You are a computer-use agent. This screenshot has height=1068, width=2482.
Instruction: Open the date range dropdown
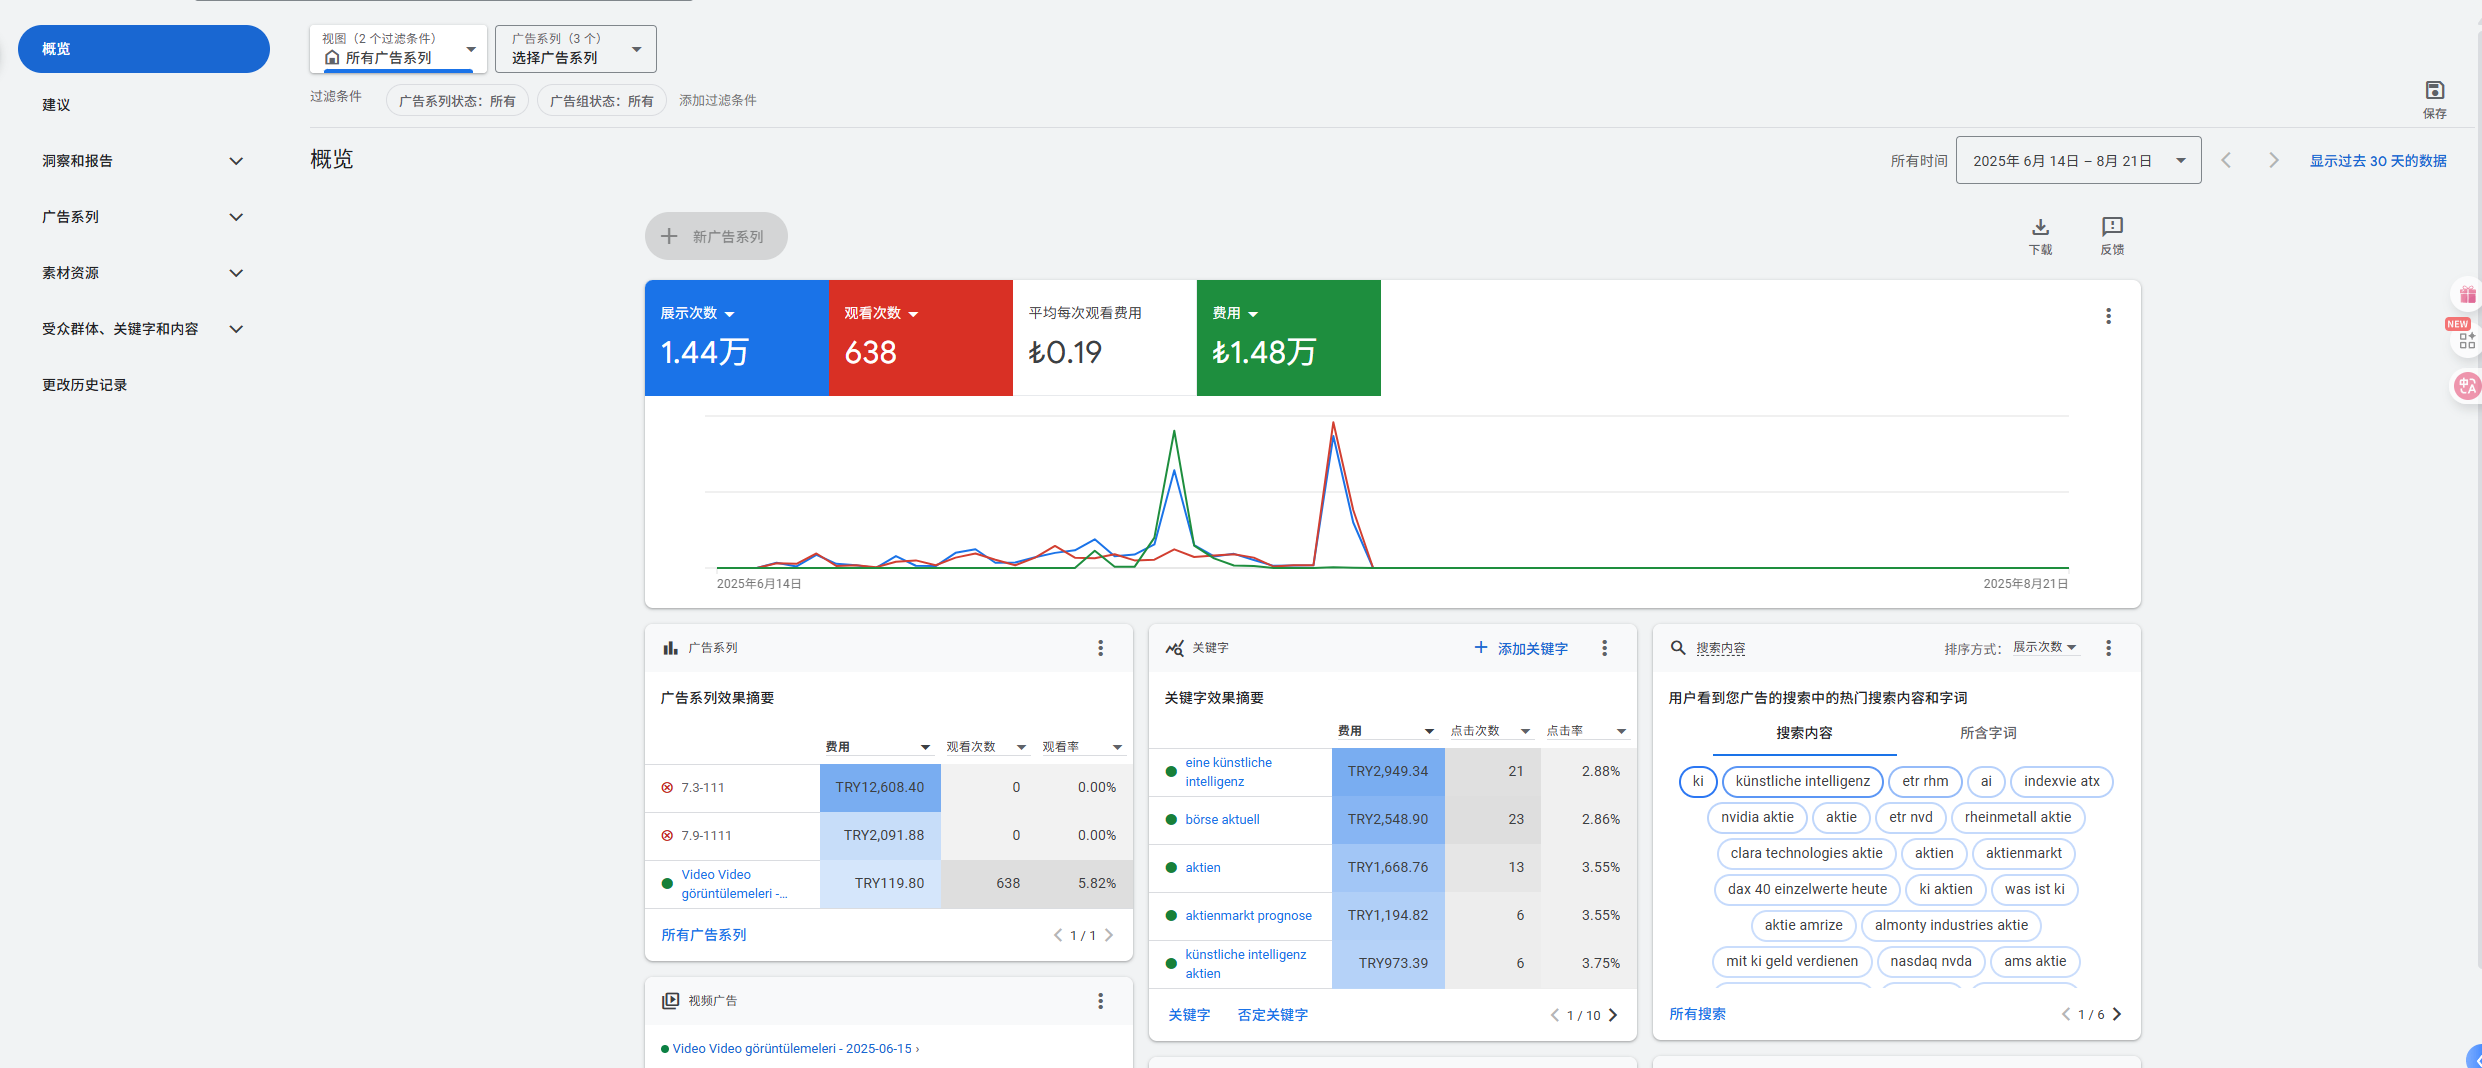[x=2078, y=160]
